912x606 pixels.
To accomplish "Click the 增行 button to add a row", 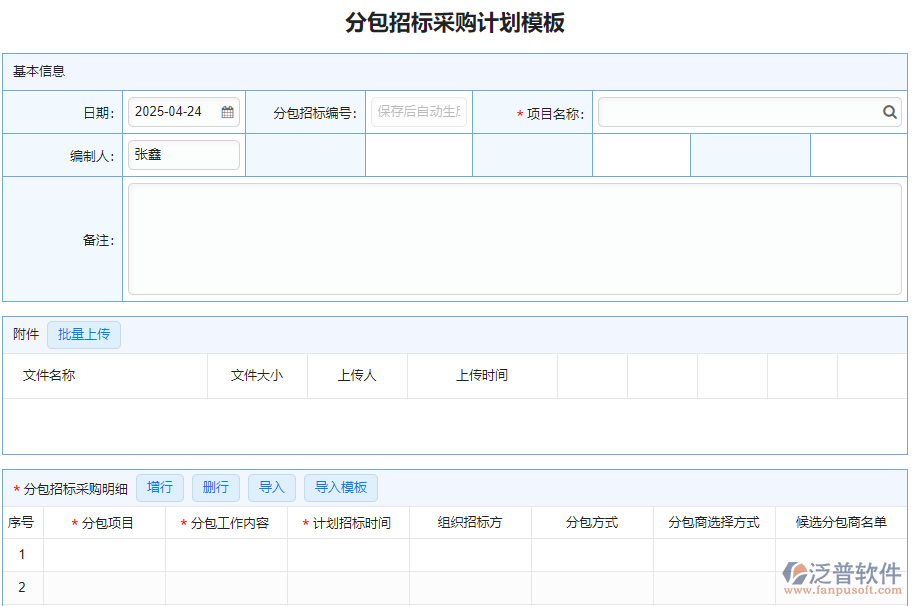I will tap(159, 488).
